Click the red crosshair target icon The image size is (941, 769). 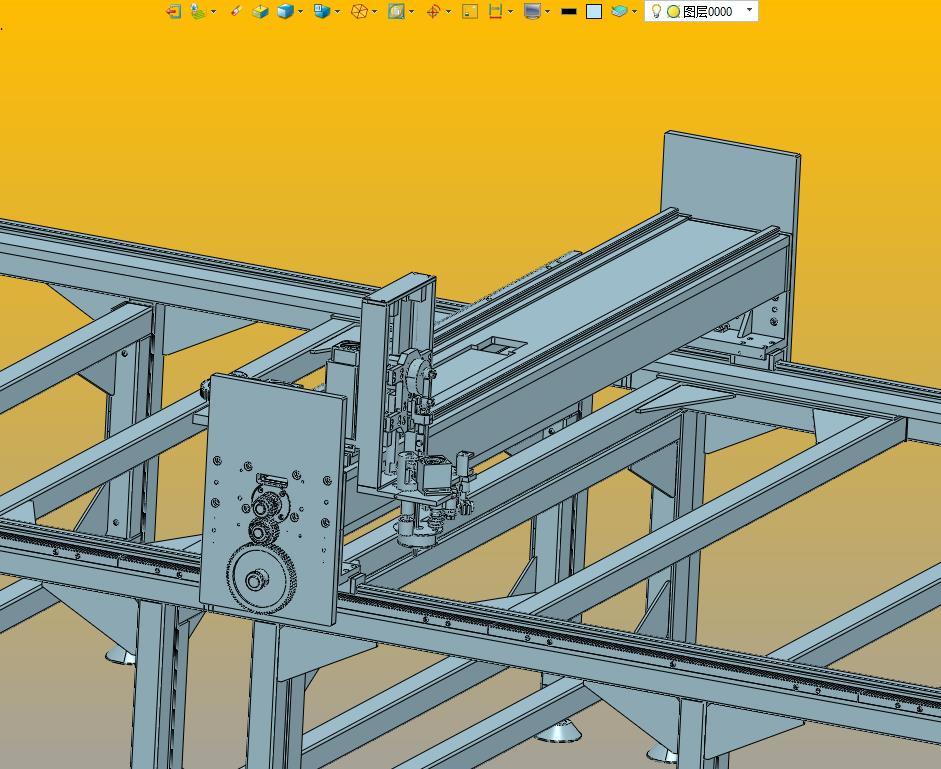pyautogui.click(x=433, y=11)
